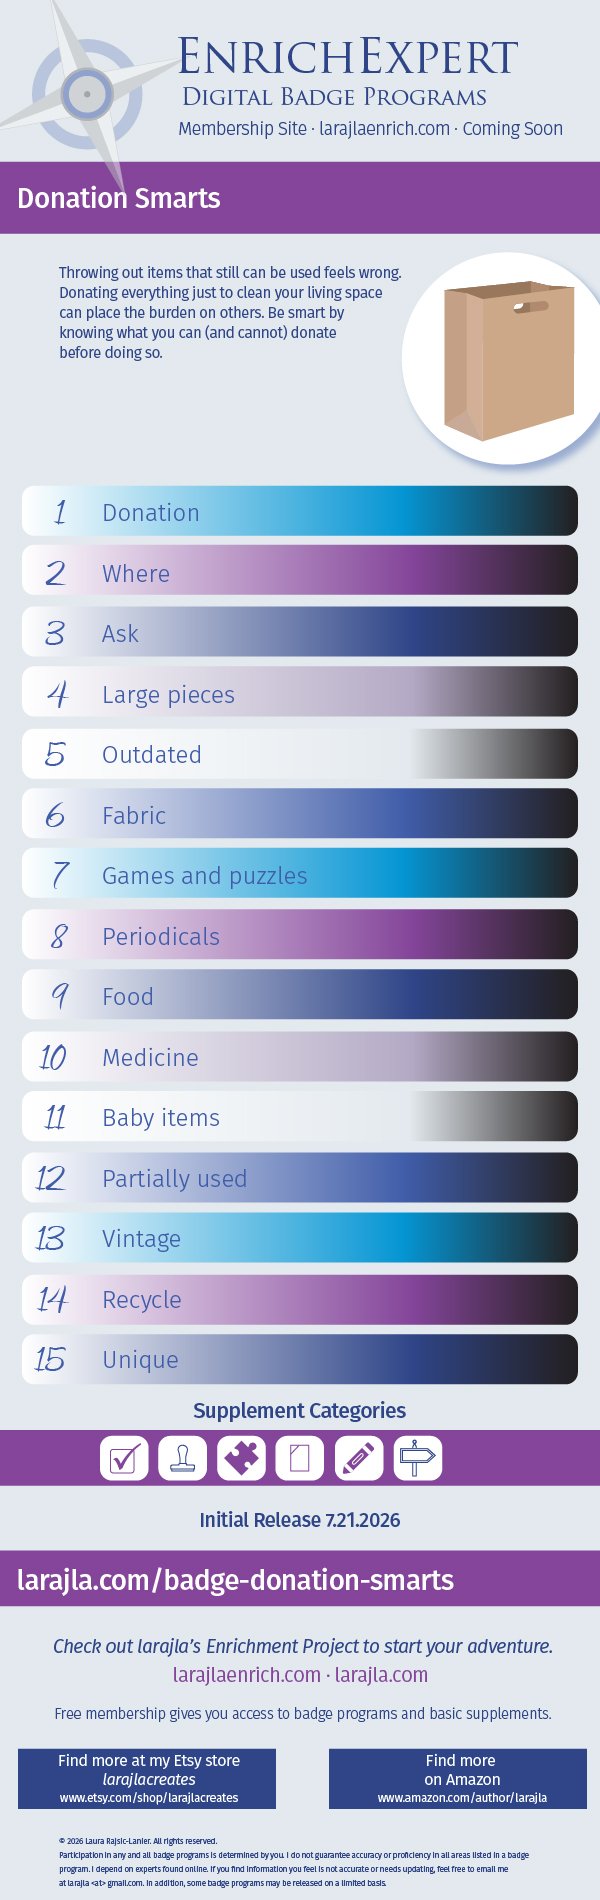Click item 5 Outdated bar
600x1900 pixels.
[x=300, y=753]
